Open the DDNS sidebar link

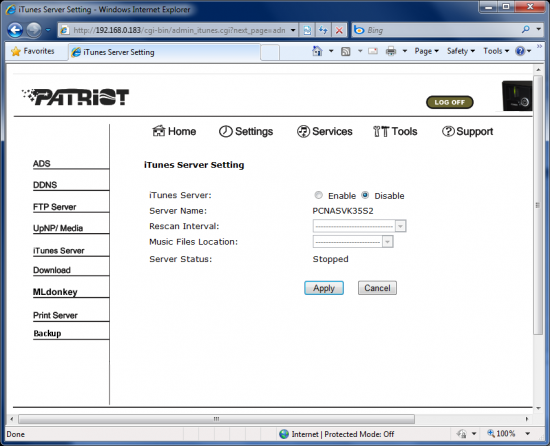tap(45, 185)
